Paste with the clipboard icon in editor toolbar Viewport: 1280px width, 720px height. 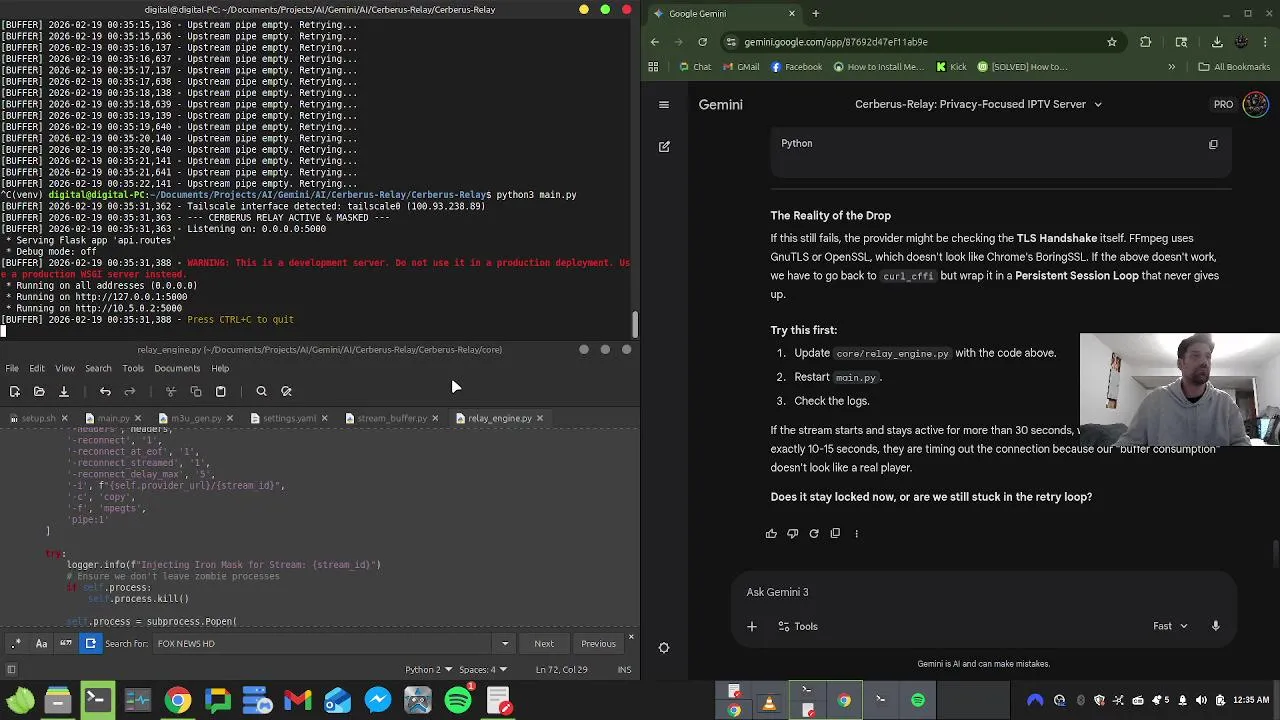[x=221, y=391]
